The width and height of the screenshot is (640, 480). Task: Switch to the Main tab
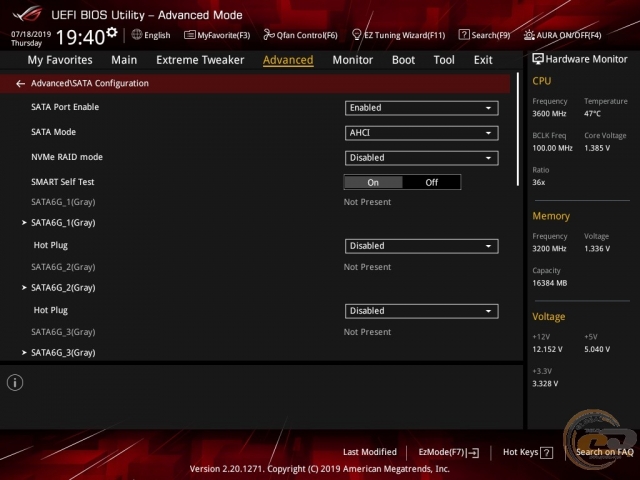click(x=124, y=60)
